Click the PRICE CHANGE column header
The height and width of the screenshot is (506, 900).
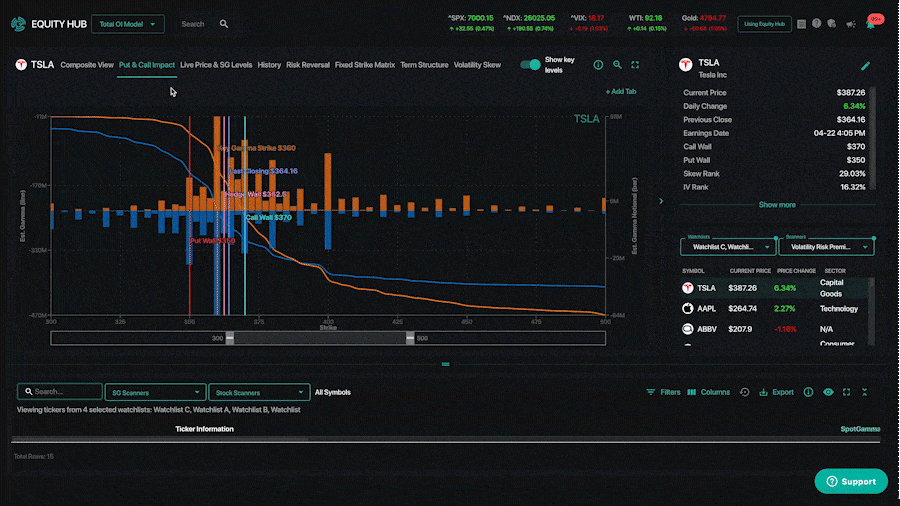click(x=796, y=271)
